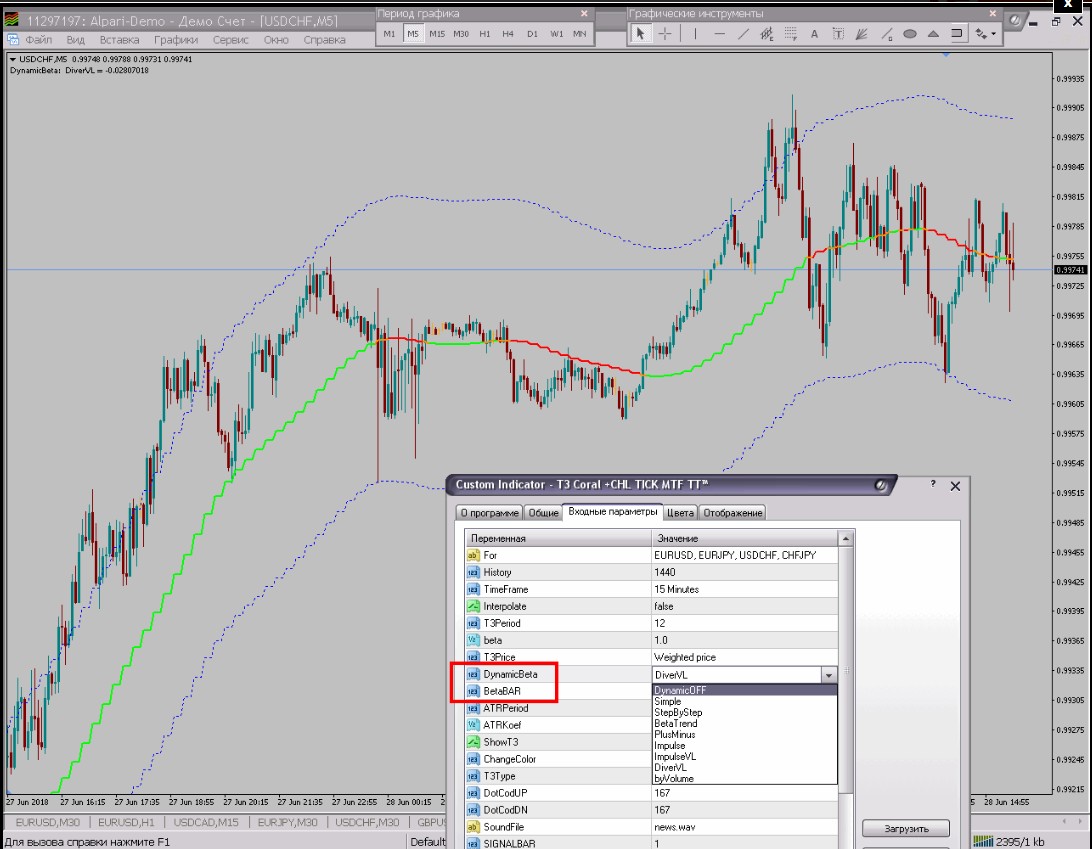Select the trendline drawing tool
The height and width of the screenshot is (849, 1092).
pyautogui.click(x=743, y=33)
